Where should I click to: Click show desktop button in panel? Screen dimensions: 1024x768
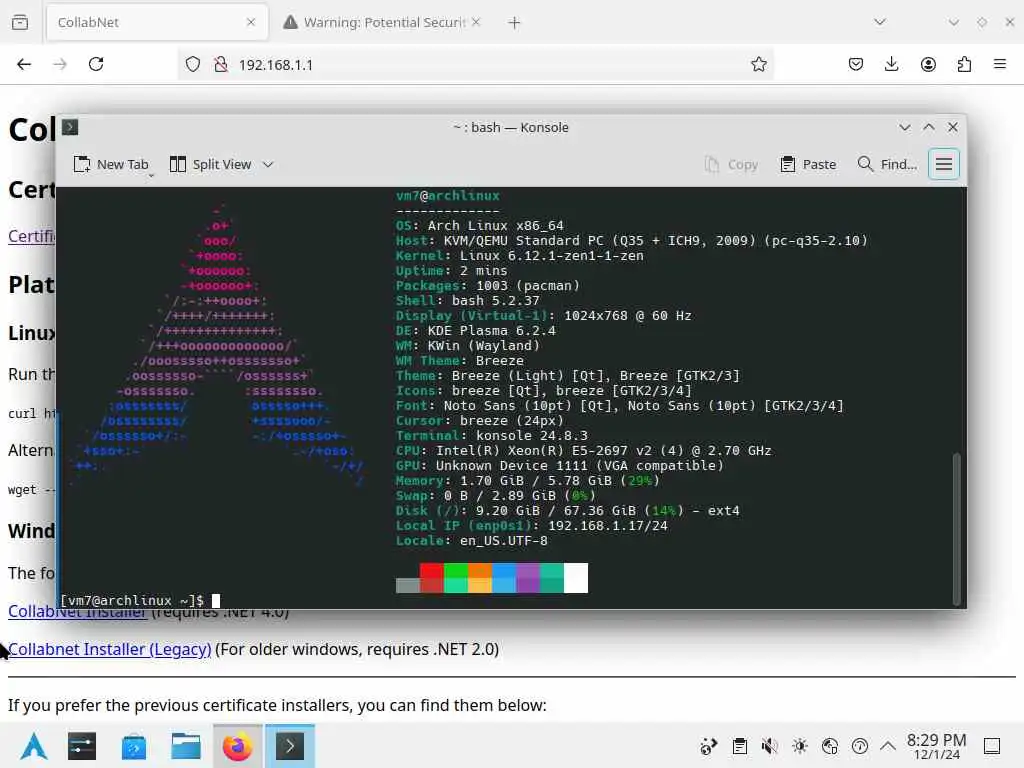(992, 746)
